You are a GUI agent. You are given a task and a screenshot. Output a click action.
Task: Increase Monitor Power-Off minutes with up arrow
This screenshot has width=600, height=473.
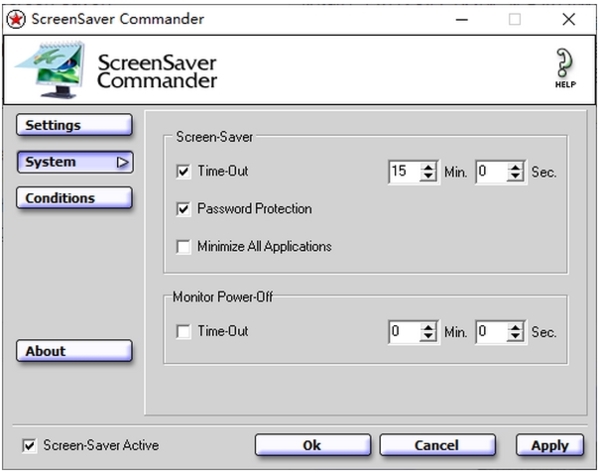tap(428, 327)
